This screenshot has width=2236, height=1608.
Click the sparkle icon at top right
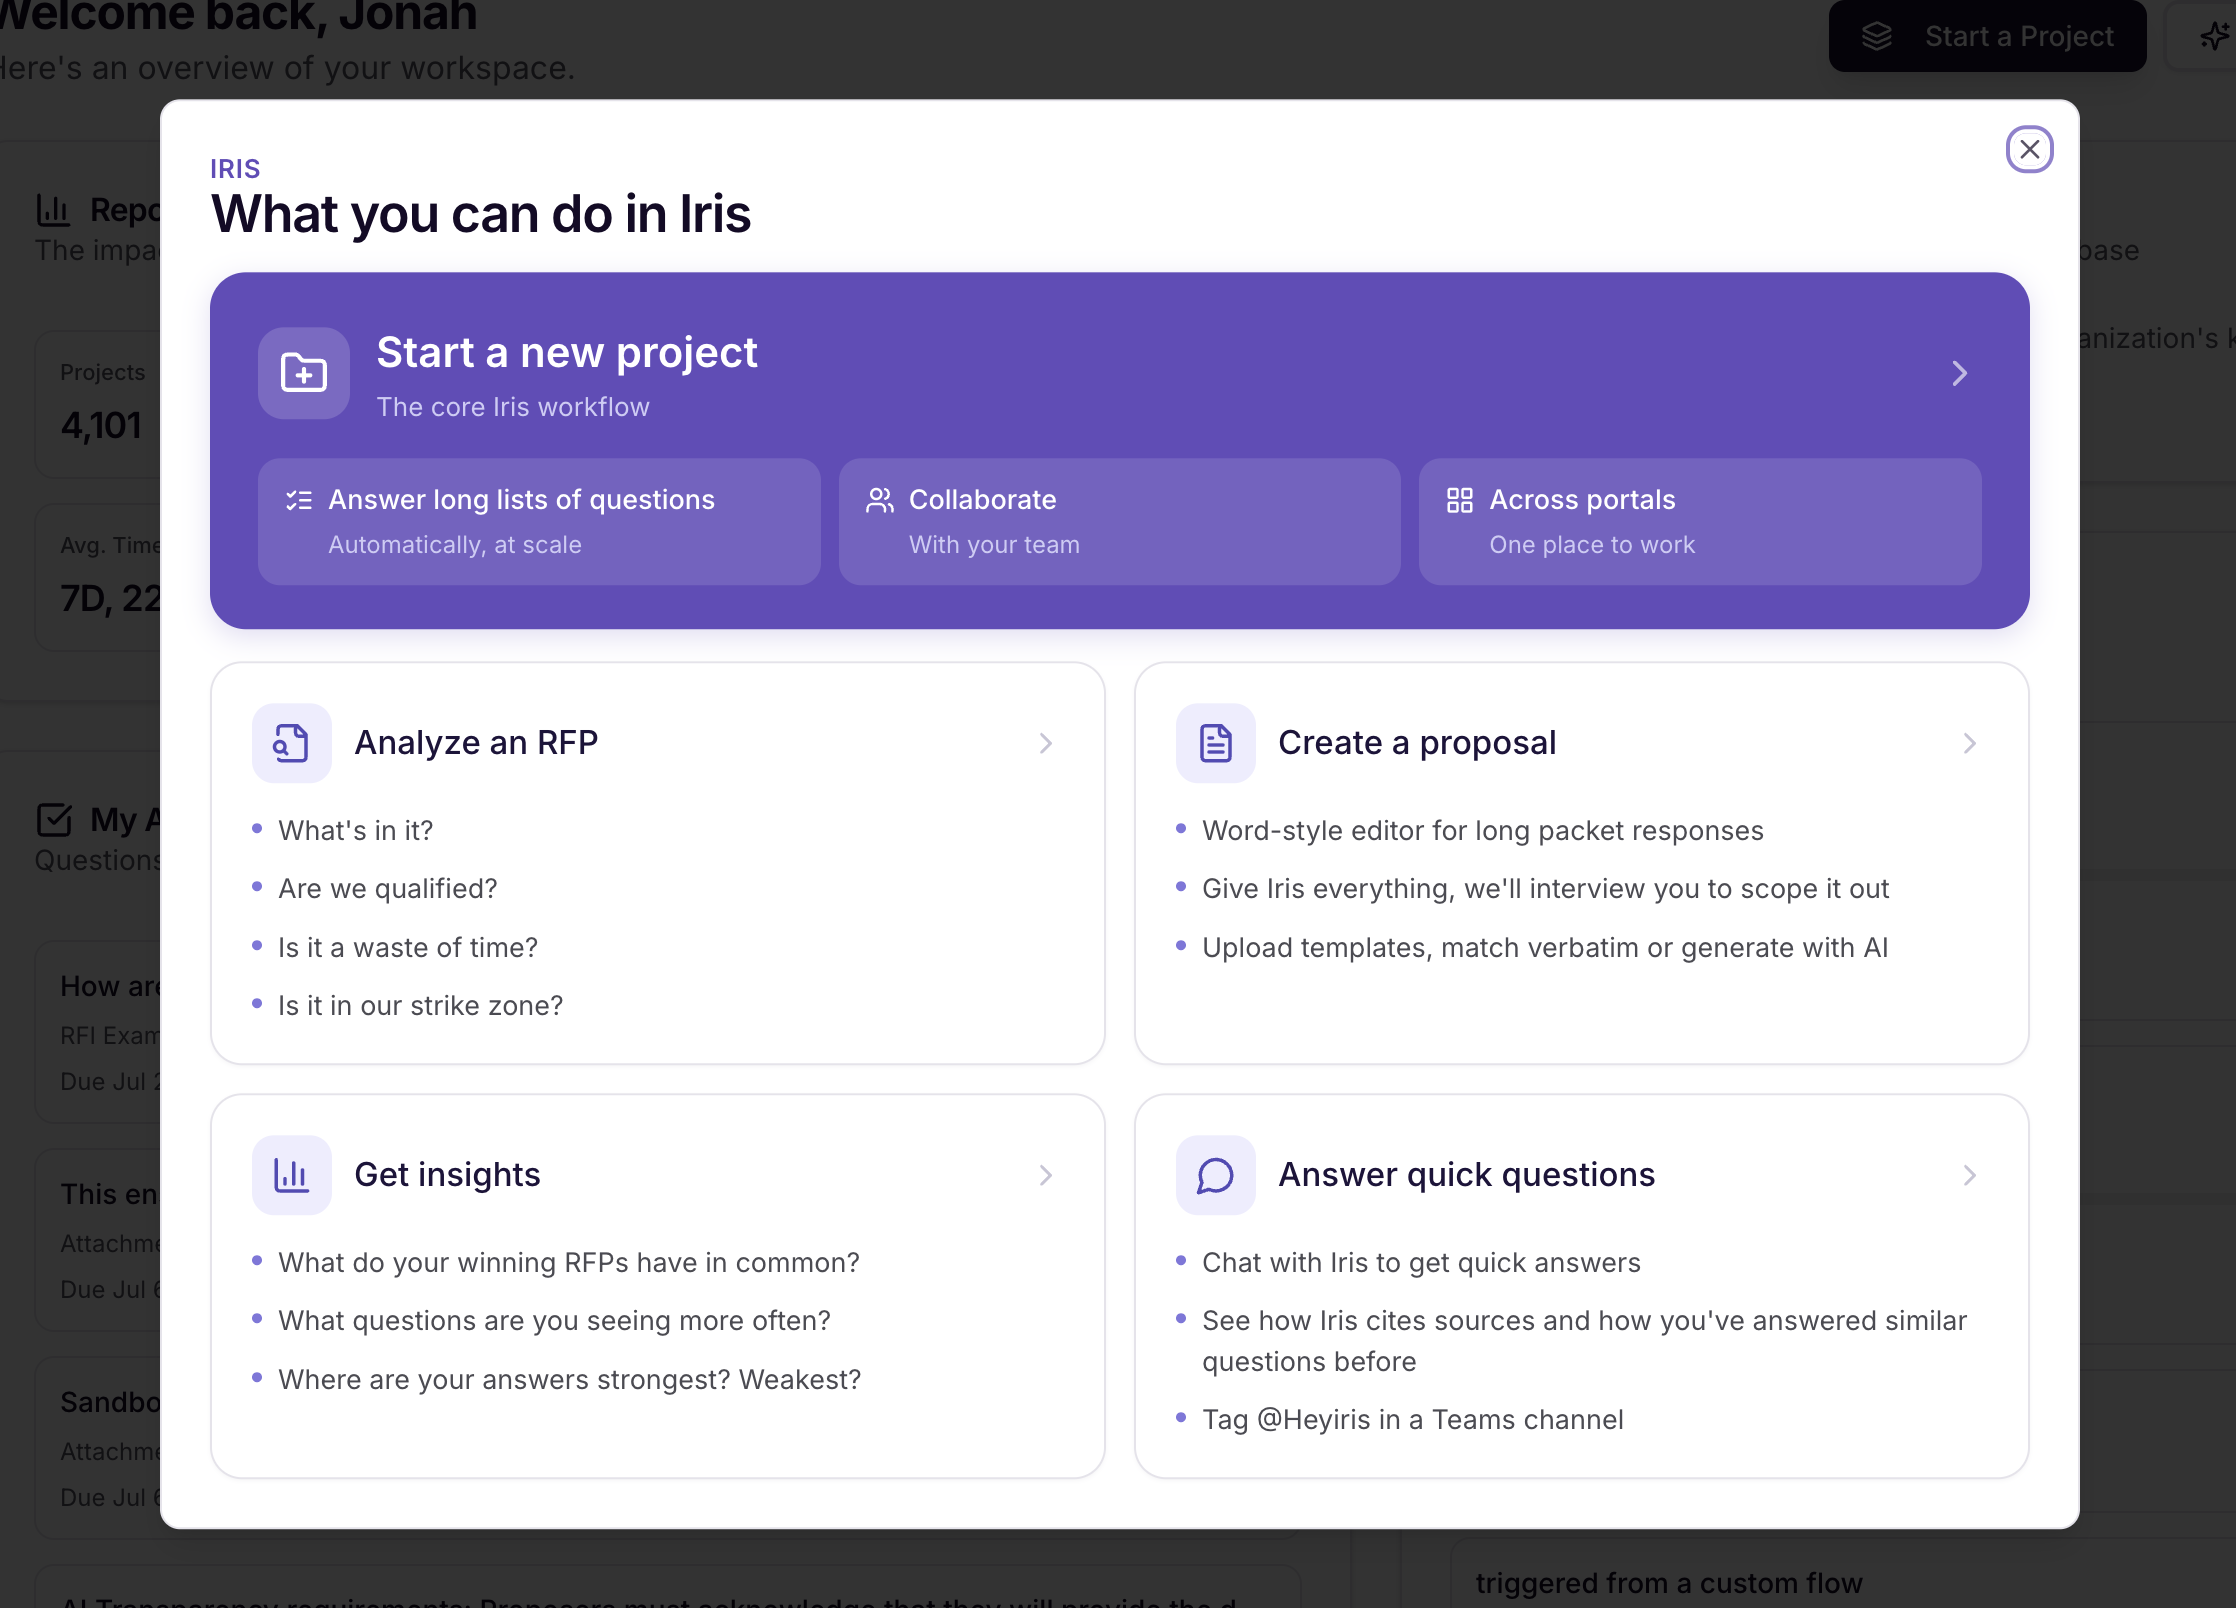click(x=2214, y=36)
